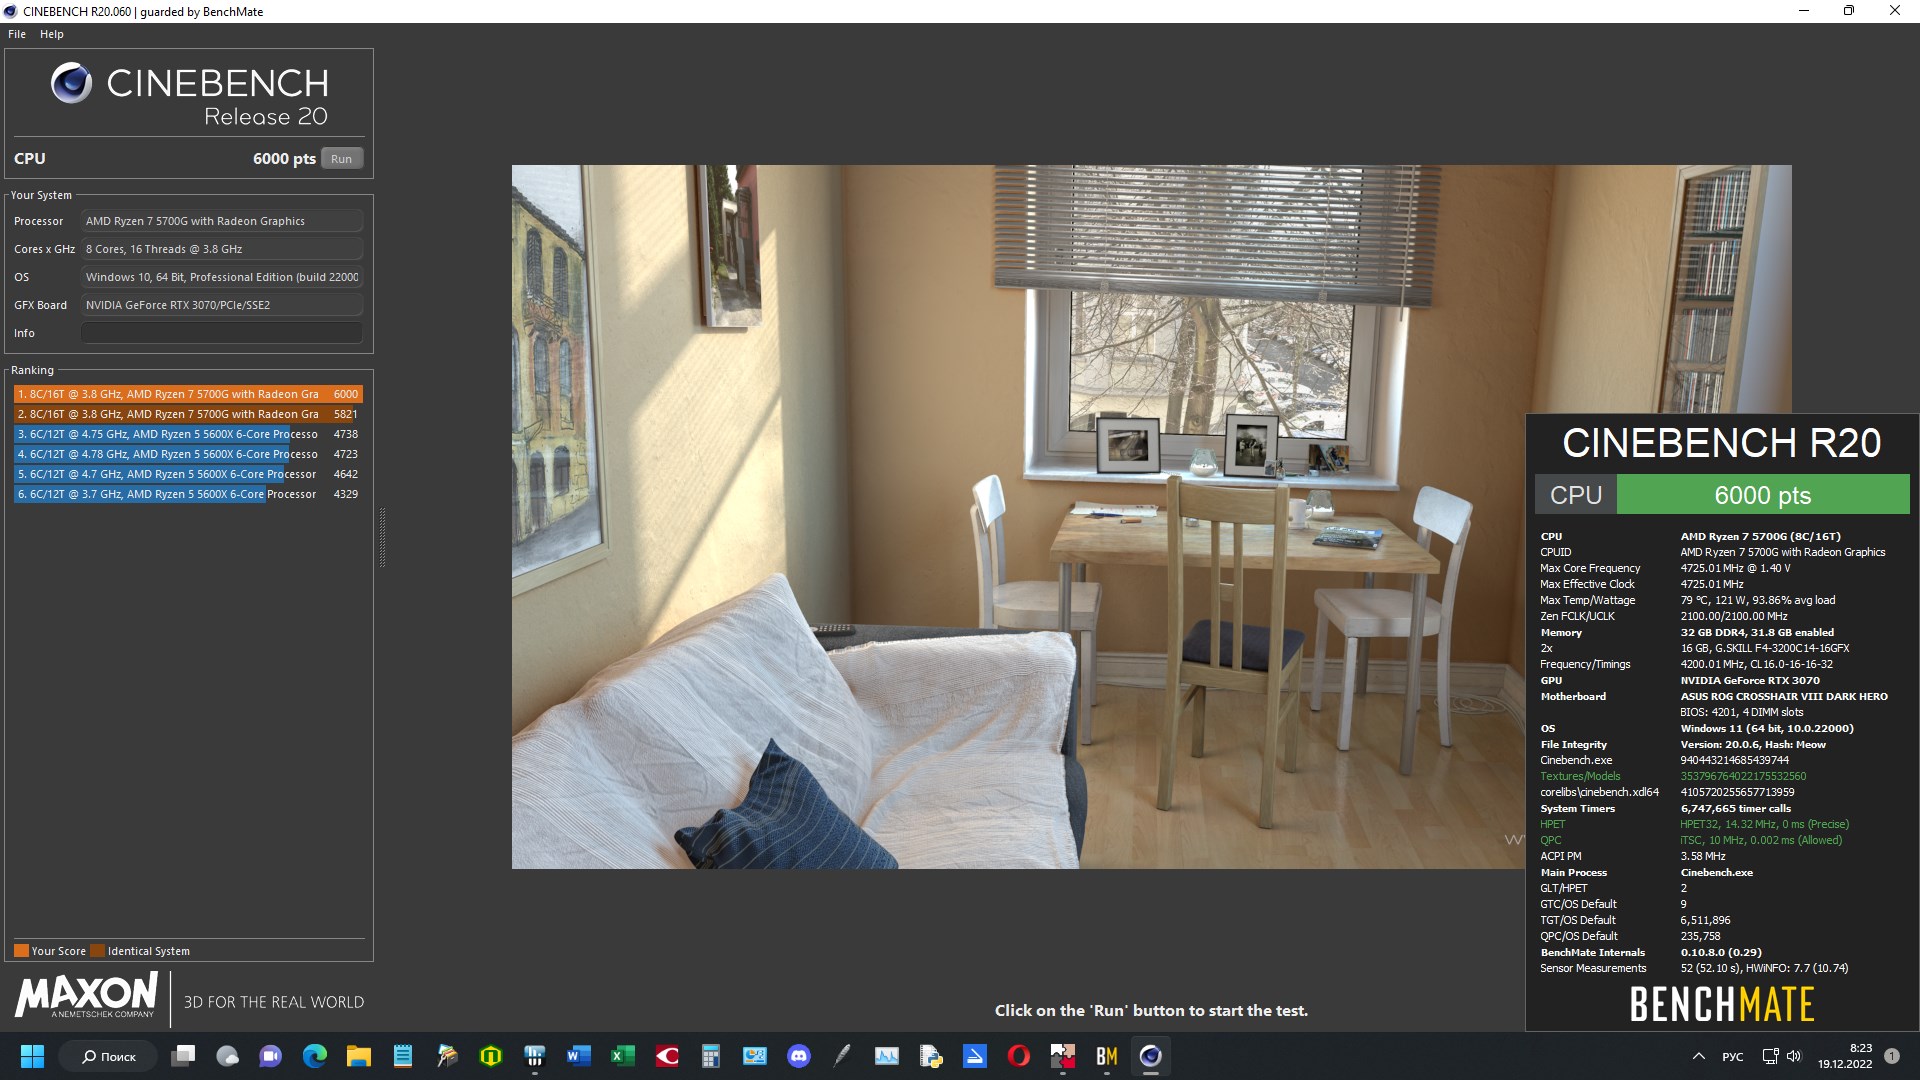This screenshot has height=1080, width=1920.
Task: Select ranking entry 6 scoring 4329
Action: coord(188,494)
